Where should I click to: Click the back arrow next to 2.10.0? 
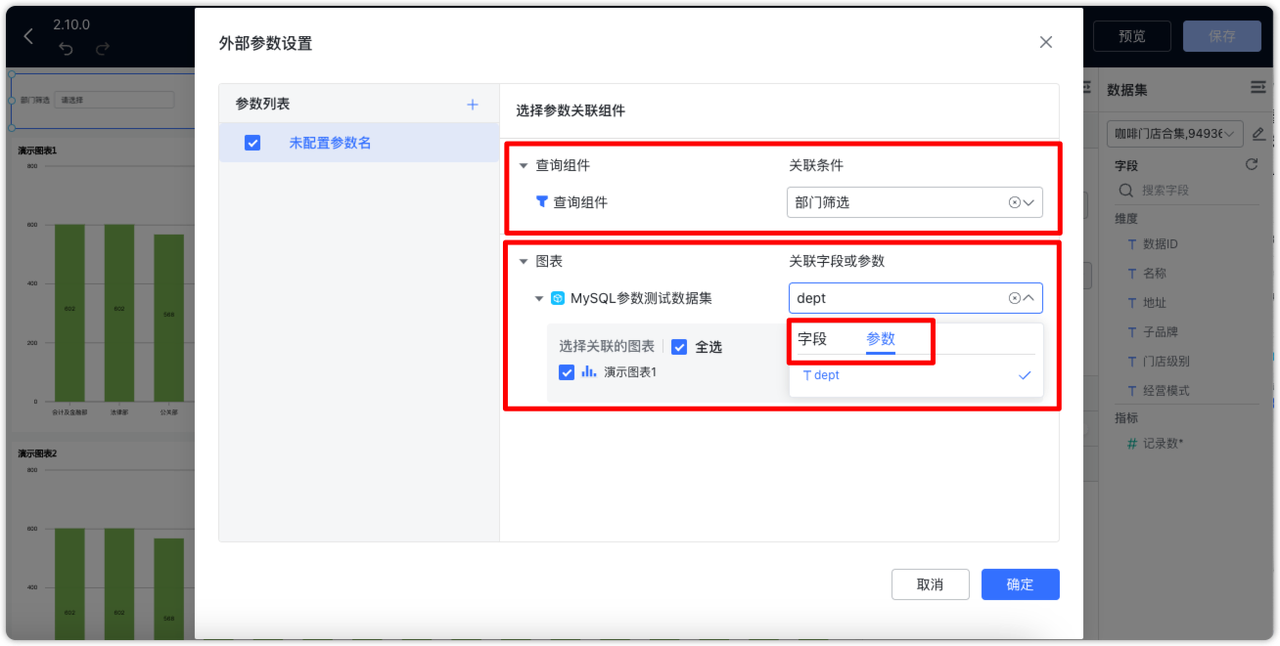[x=28, y=35]
